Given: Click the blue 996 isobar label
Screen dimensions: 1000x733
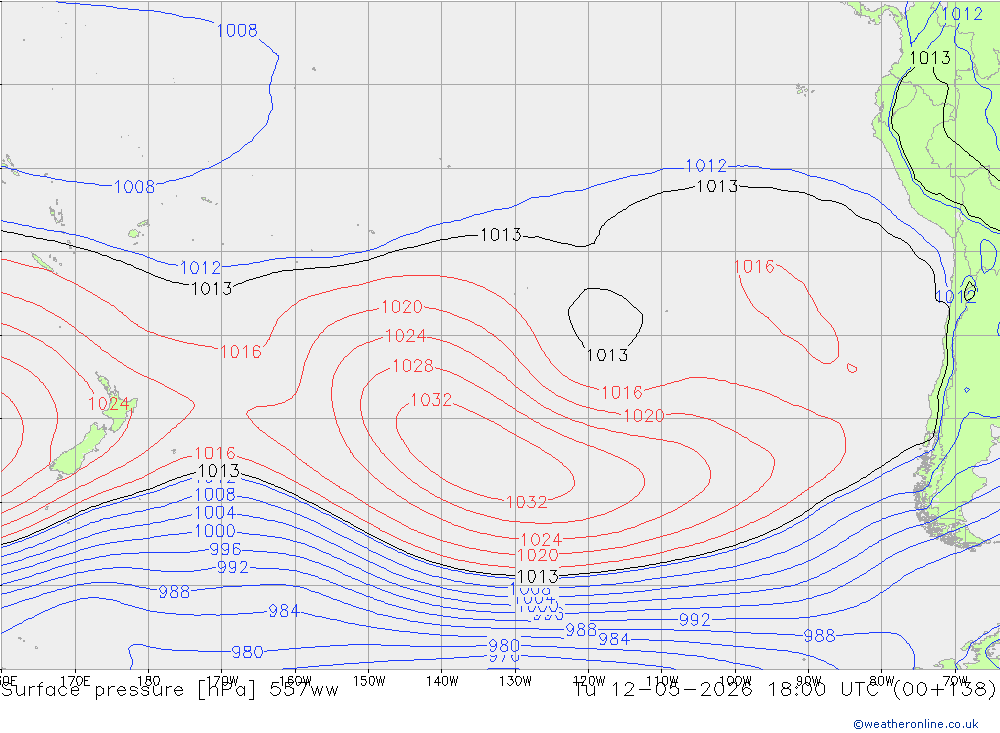Looking at the screenshot, I should (x=225, y=549).
